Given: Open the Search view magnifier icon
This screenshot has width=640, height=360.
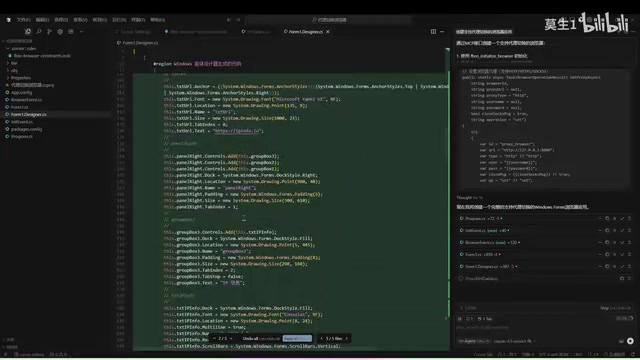Looking at the screenshot, I should 39,31.
